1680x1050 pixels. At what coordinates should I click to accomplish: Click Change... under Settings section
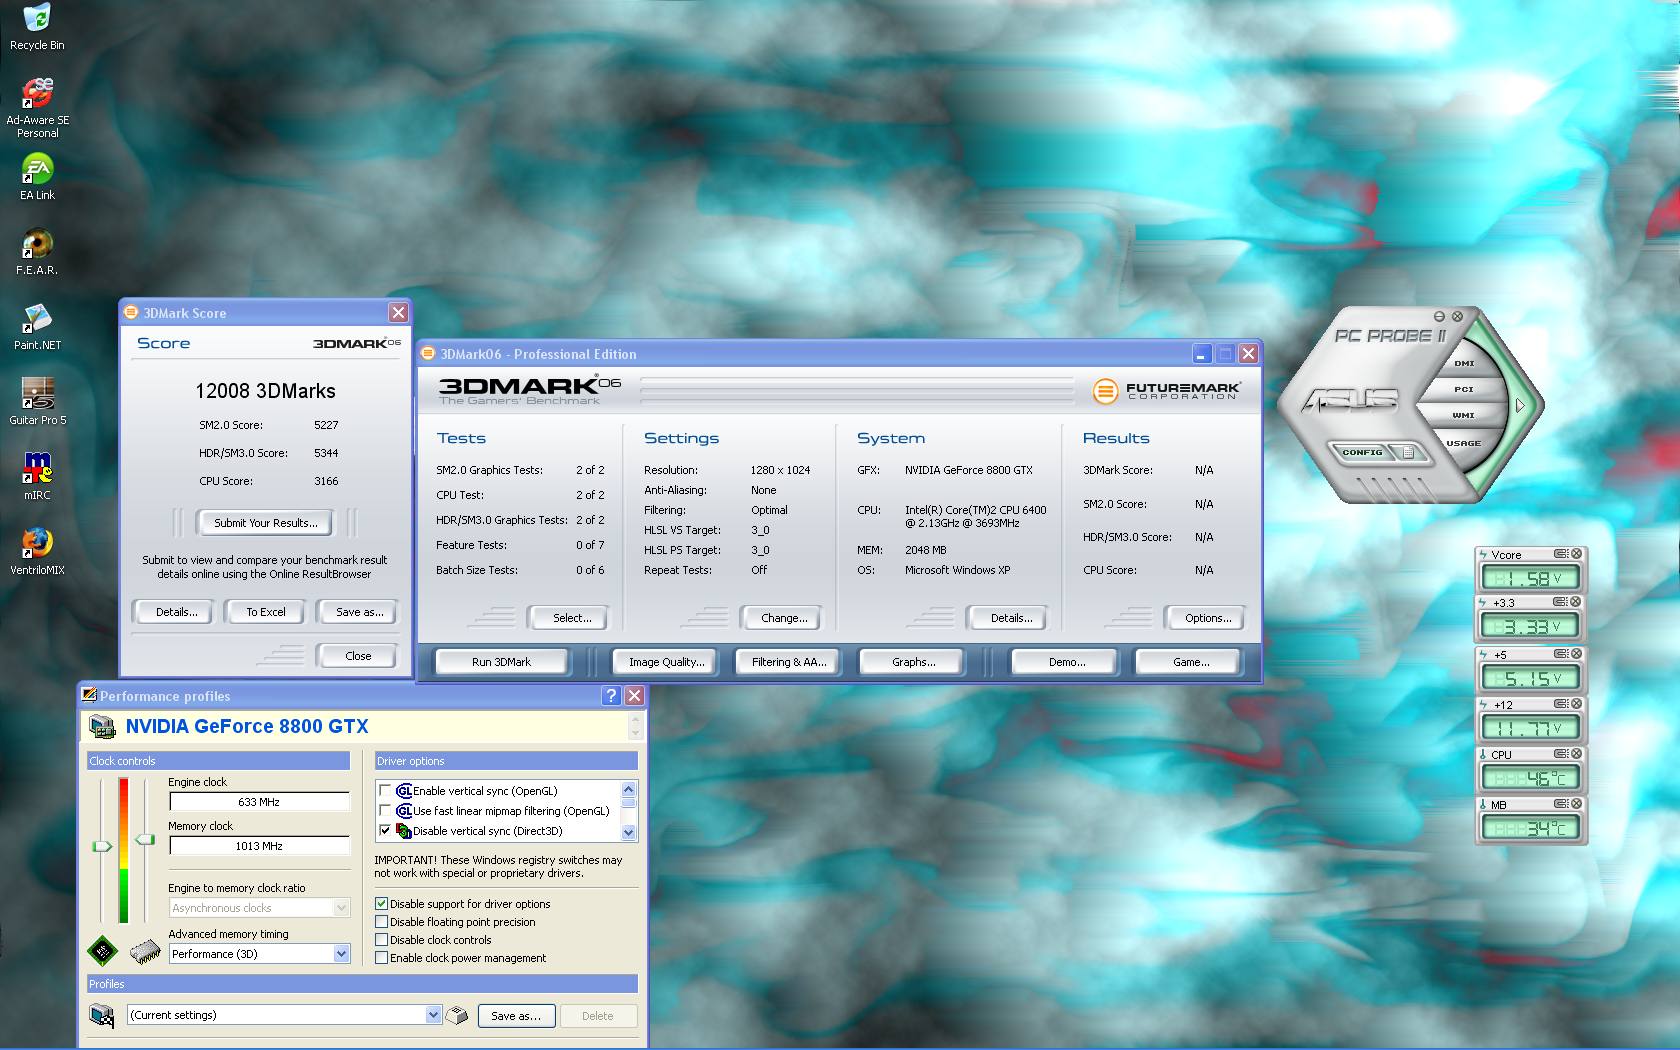(784, 618)
